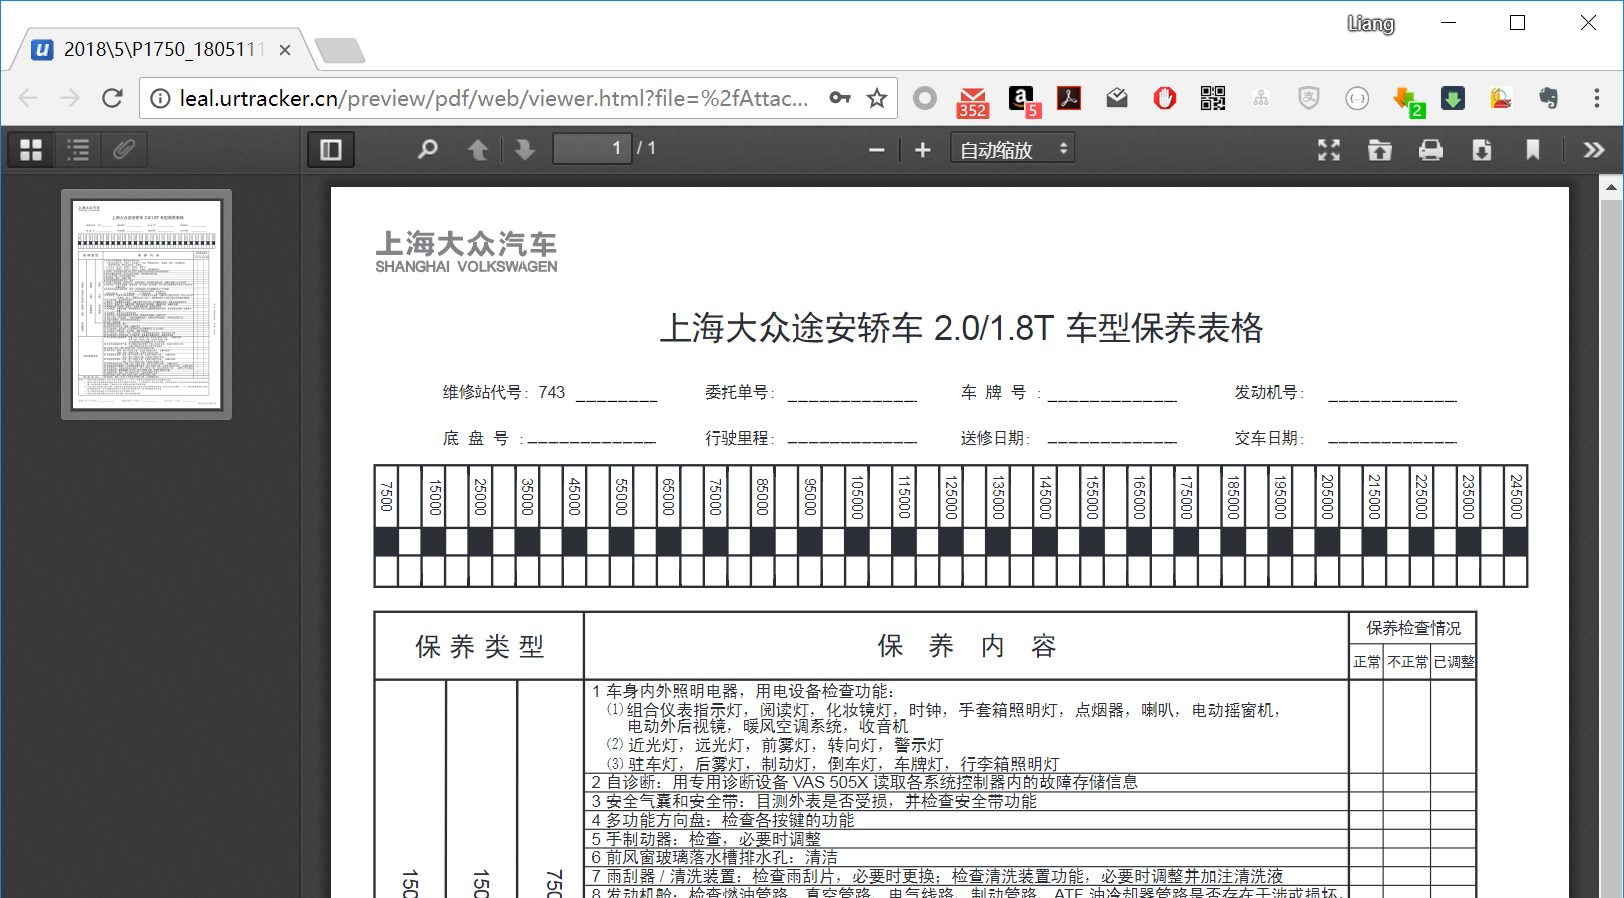Open the Adobe Acrobat extension
Image resolution: width=1624 pixels, height=898 pixels.
[x=1069, y=98]
